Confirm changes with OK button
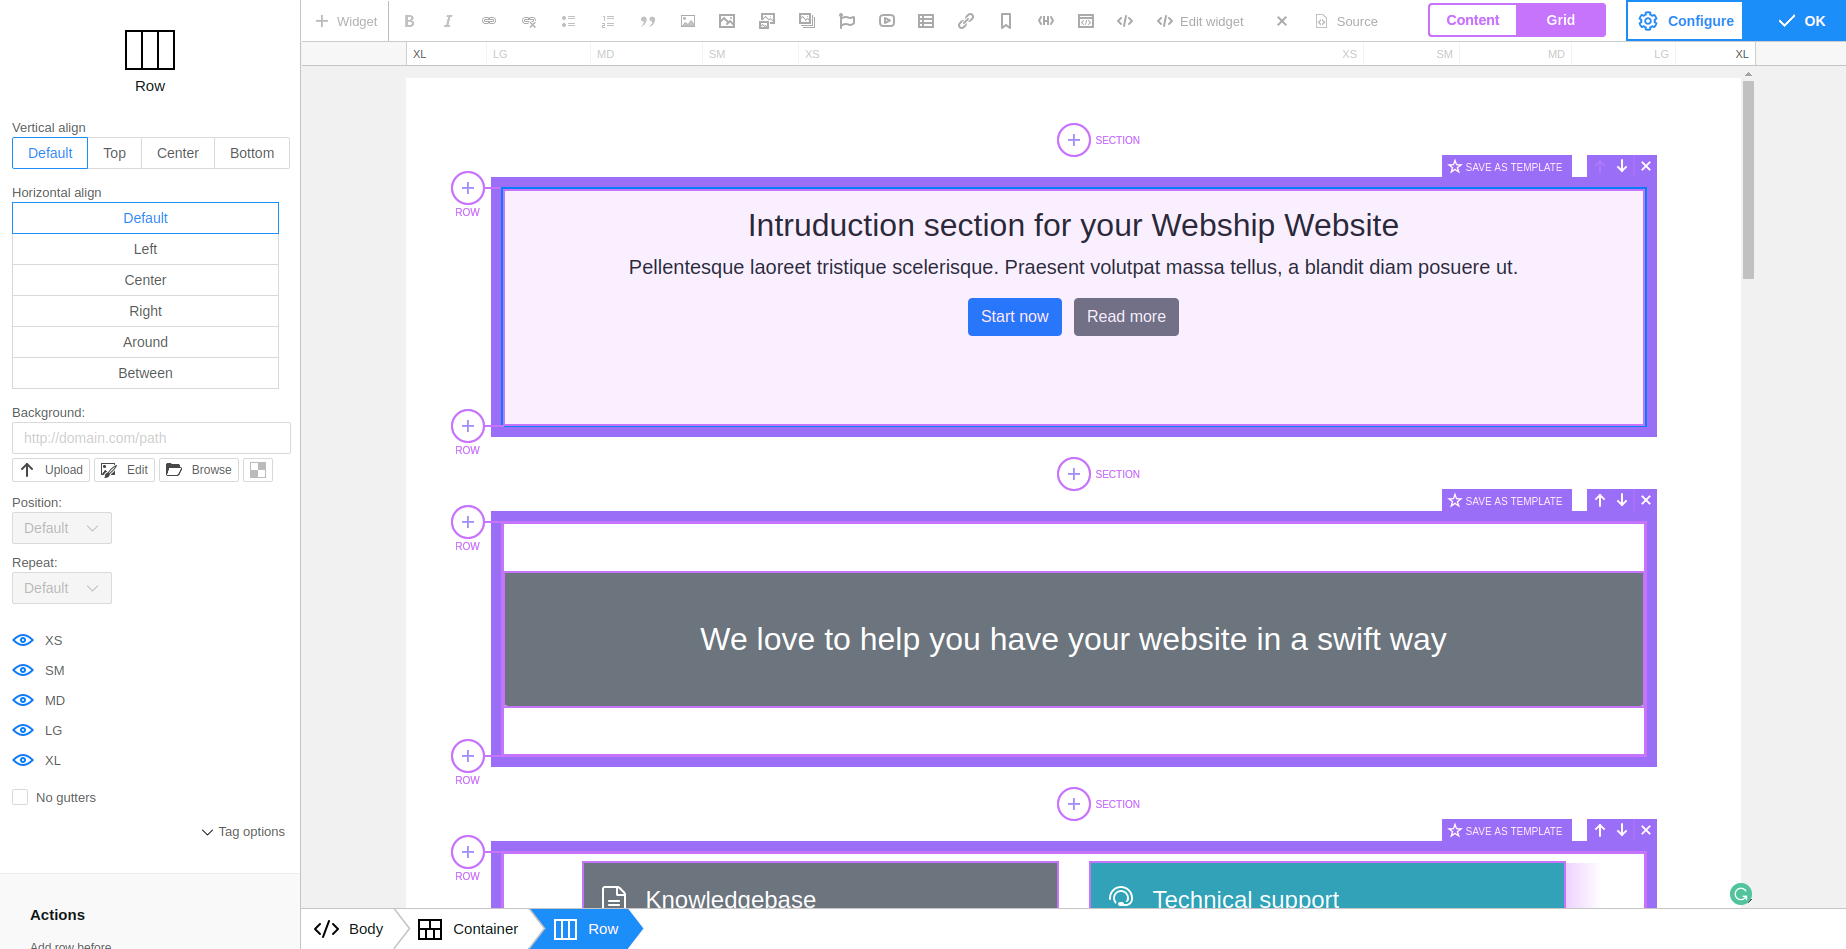 pyautogui.click(x=1802, y=21)
